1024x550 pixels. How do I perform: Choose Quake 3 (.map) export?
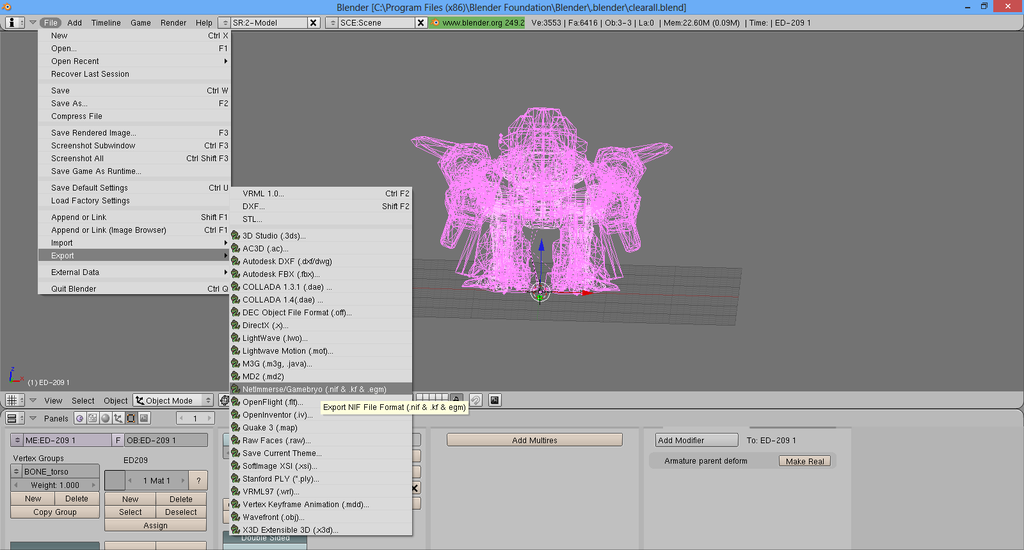tap(321, 428)
